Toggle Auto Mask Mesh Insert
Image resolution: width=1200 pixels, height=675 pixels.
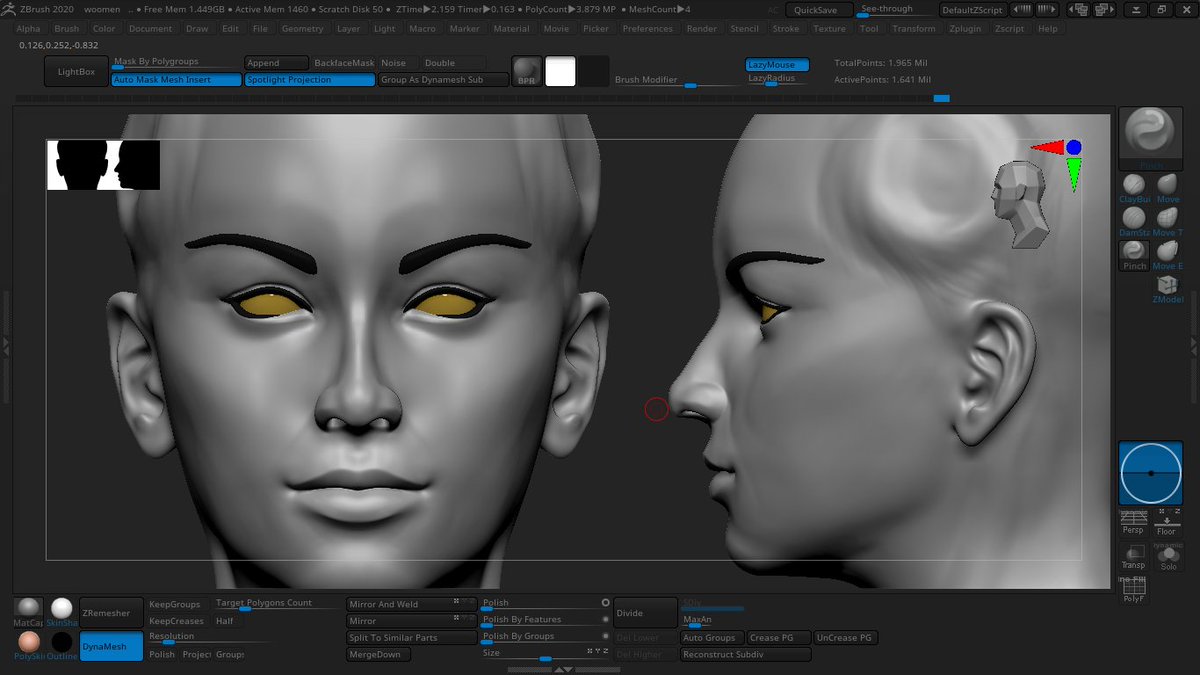[x=176, y=79]
